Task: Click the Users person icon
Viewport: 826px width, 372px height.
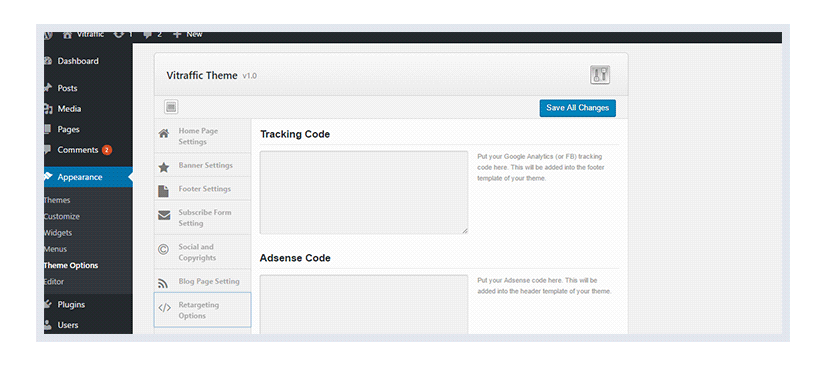Action: (48, 325)
